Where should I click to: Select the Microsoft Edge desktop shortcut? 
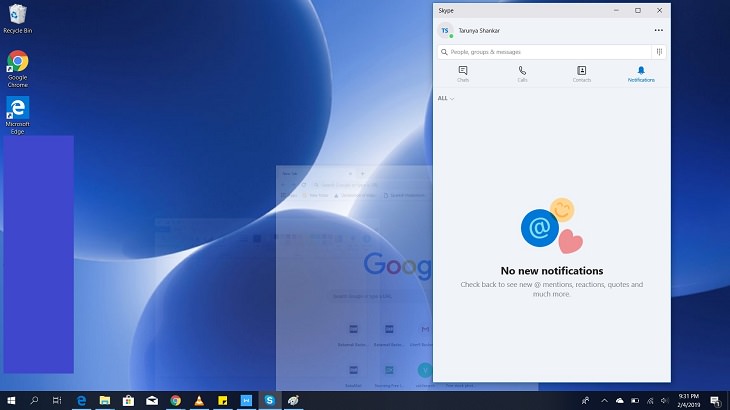pyautogui.click(x=18, y=115)
